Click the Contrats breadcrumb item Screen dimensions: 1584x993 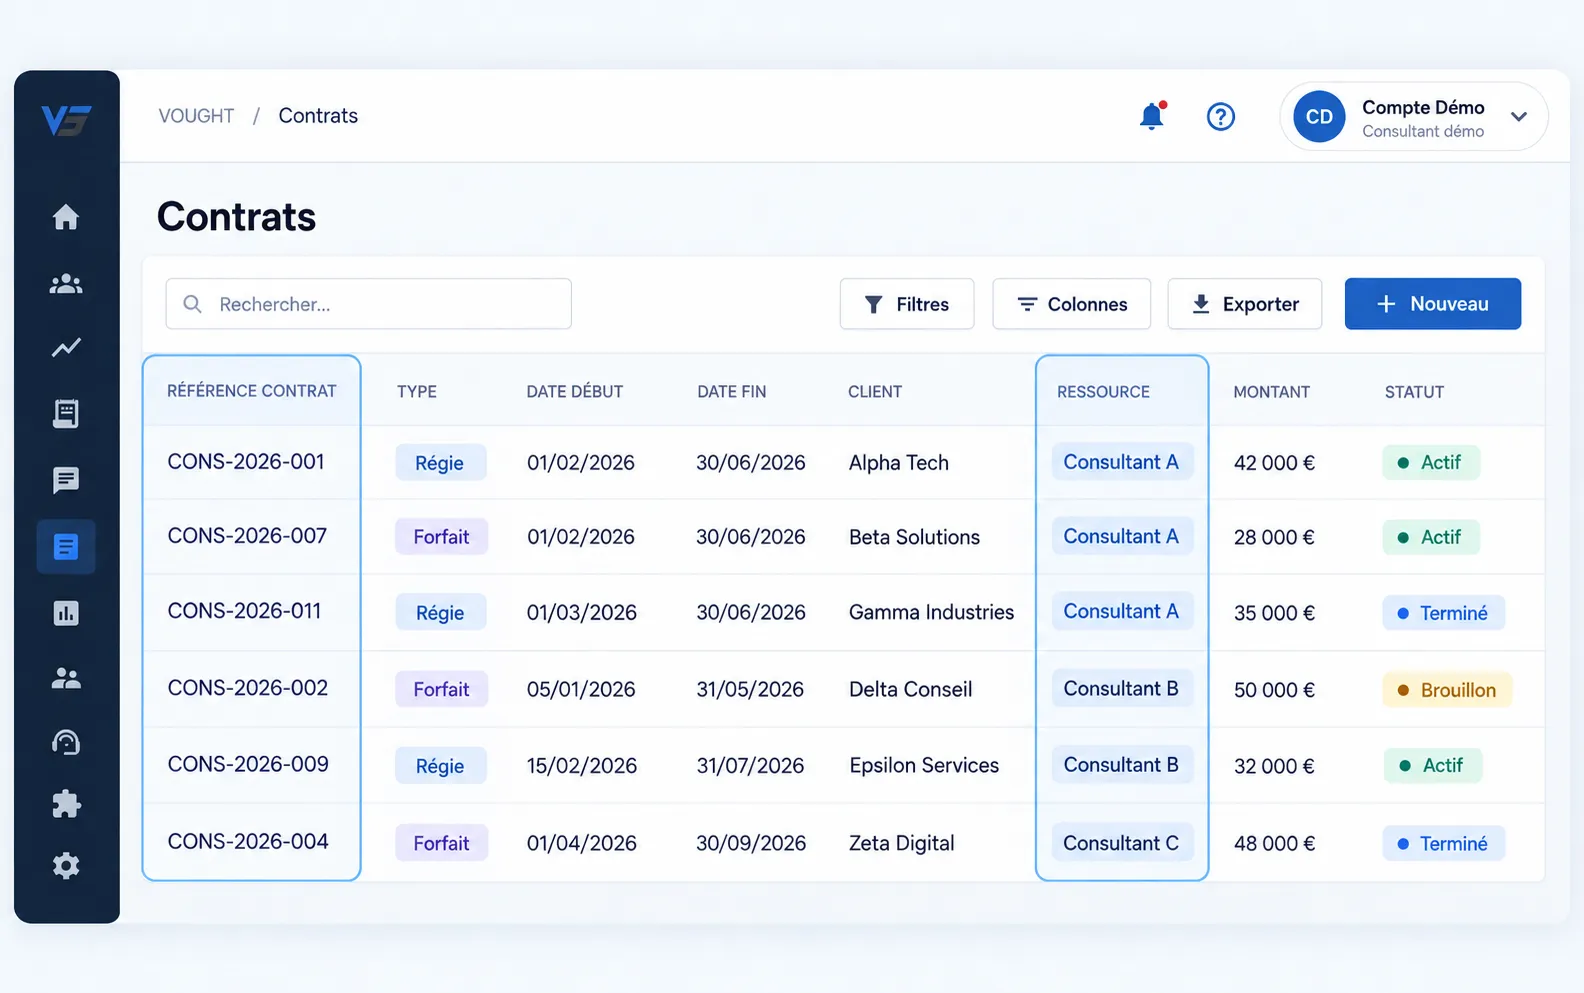(318, 116)
